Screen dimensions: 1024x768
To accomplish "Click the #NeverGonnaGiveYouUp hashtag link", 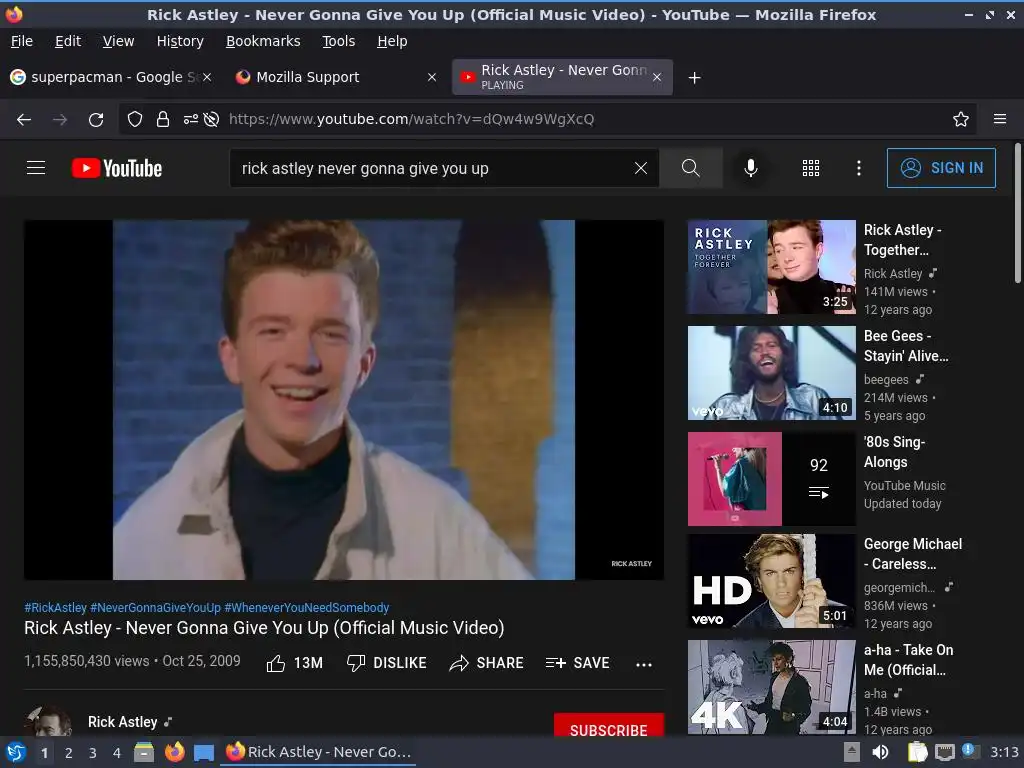I will tap(155, 607).
